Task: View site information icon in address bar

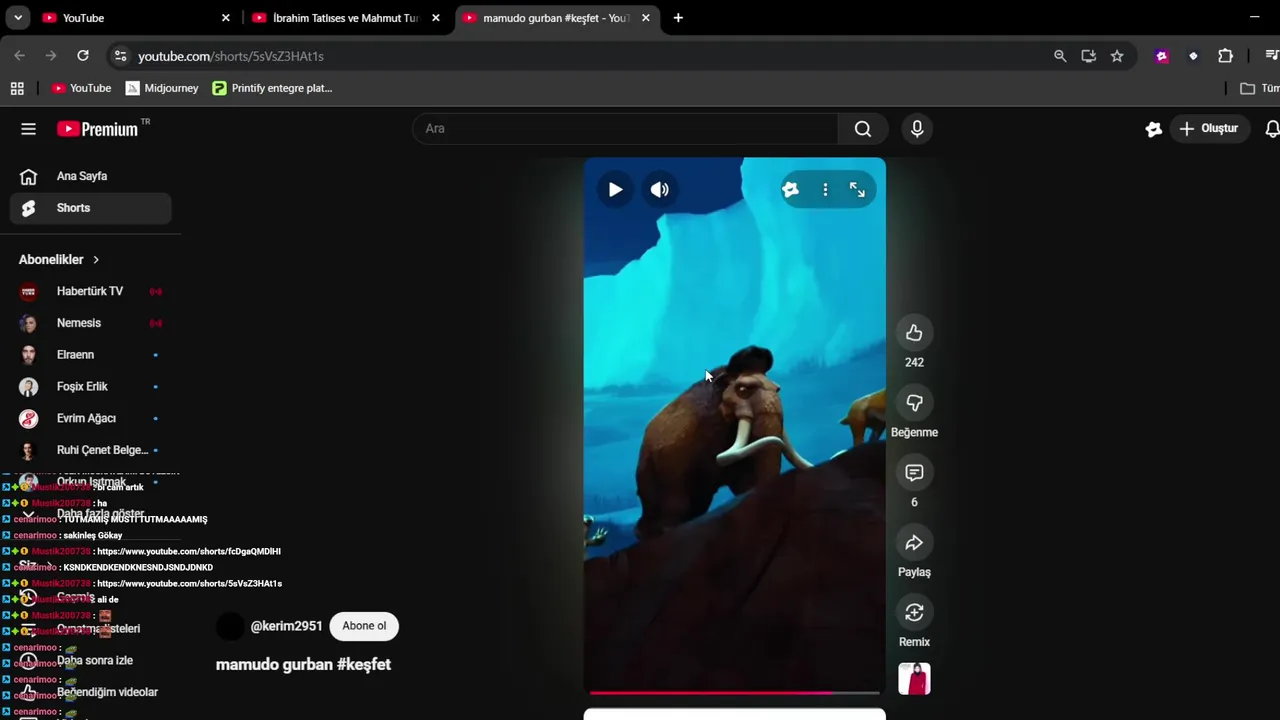Action: pos(120,56)
